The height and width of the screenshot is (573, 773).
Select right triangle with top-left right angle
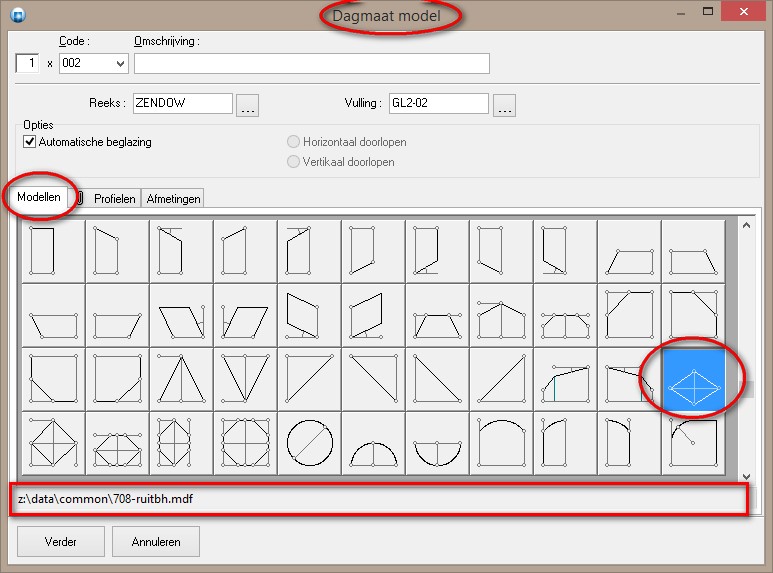pos(310,379)
